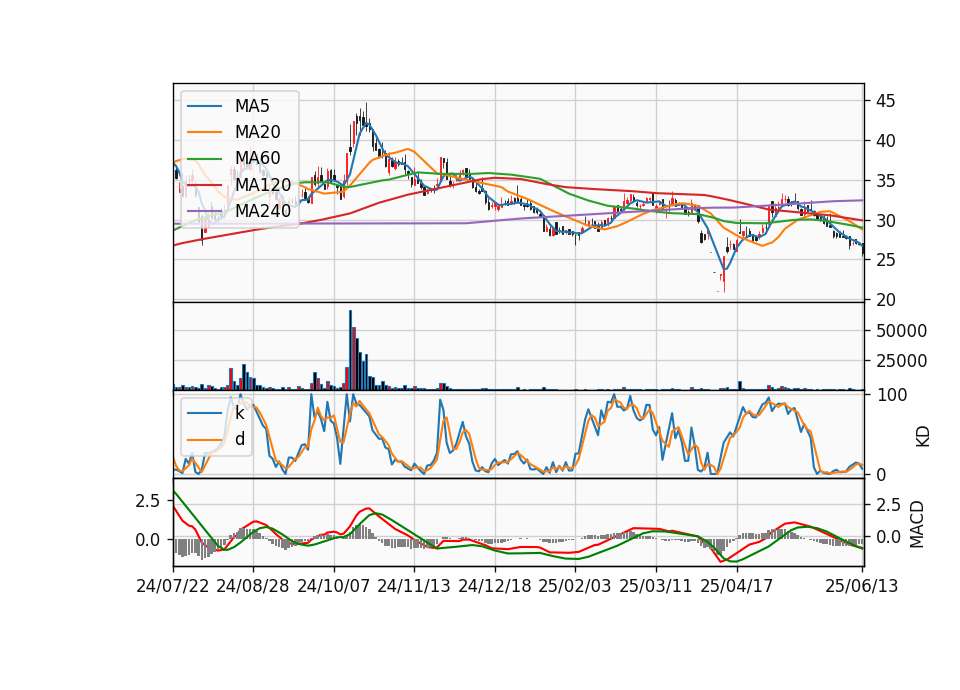Image resolution: width=960 pixels, height=690 pixels.
Task: Click the MA5 legend label
Action: tap(252, 106)
